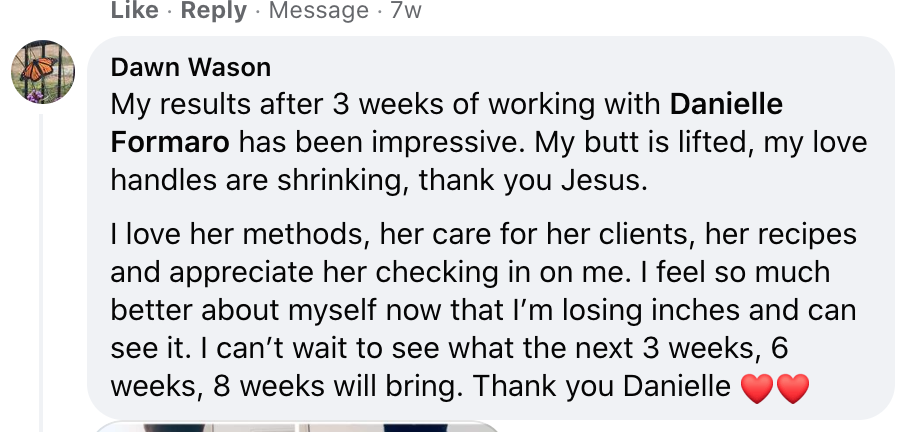Click the second red heart emoji
917x432 pixels.
(x=793, y=388)
